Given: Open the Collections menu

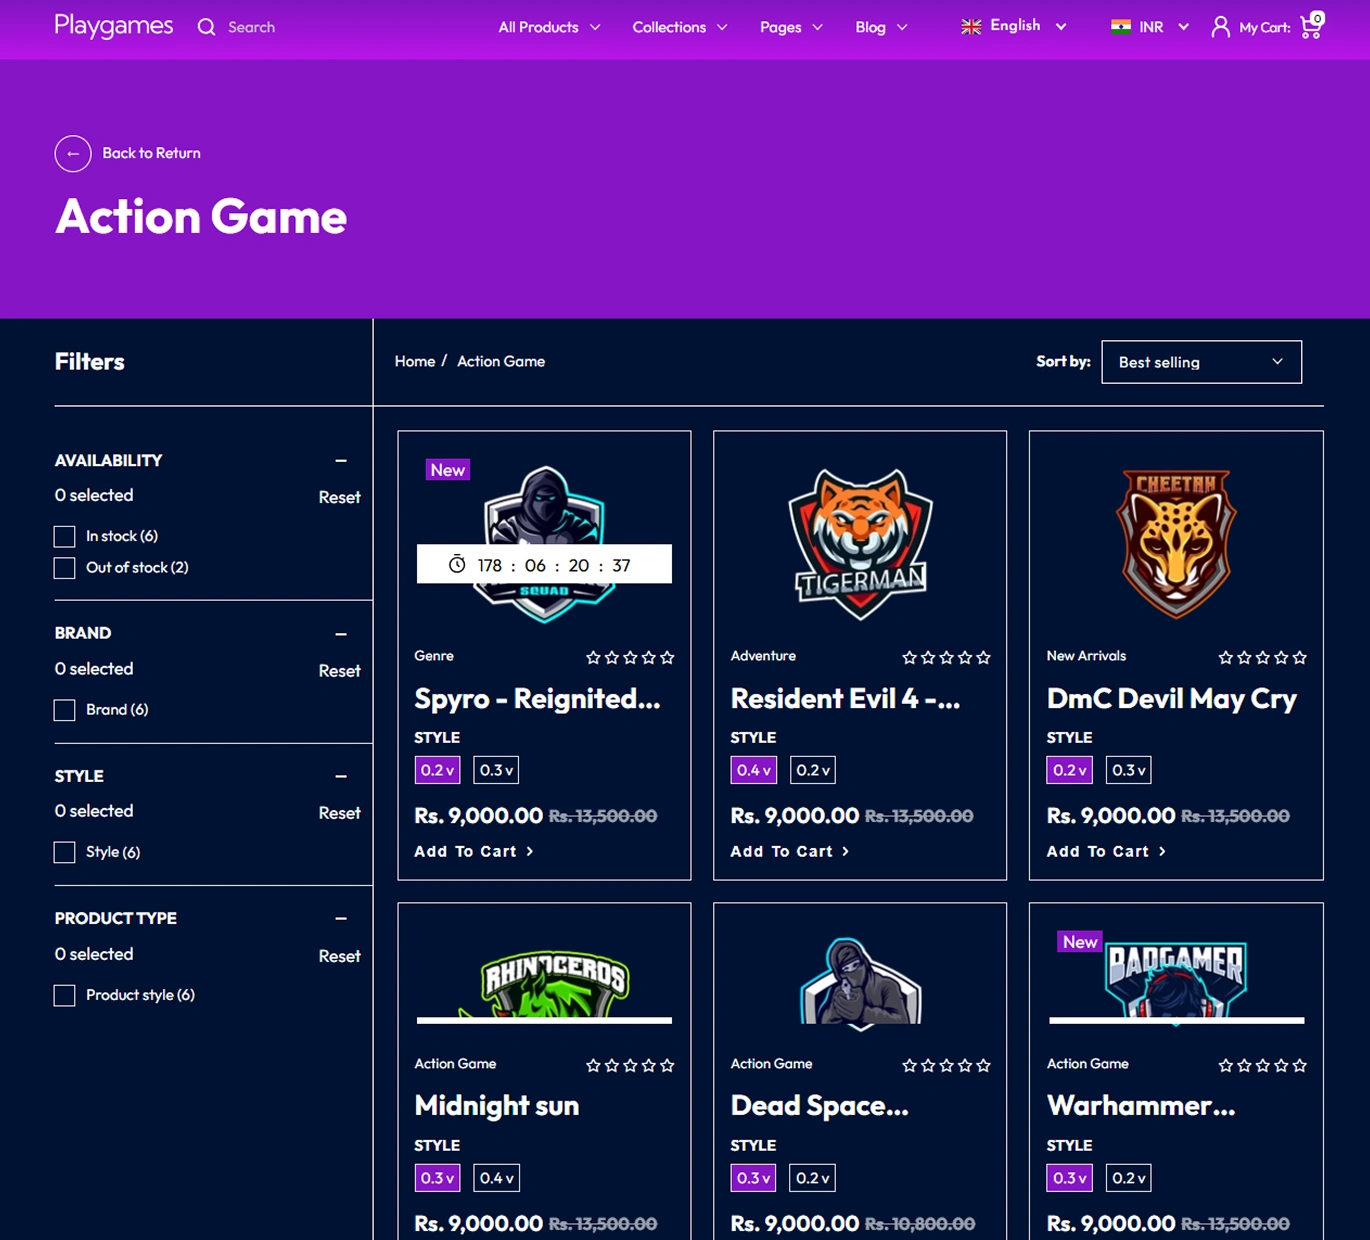Looking at the screenshot, I should click(x=679, y=27).
